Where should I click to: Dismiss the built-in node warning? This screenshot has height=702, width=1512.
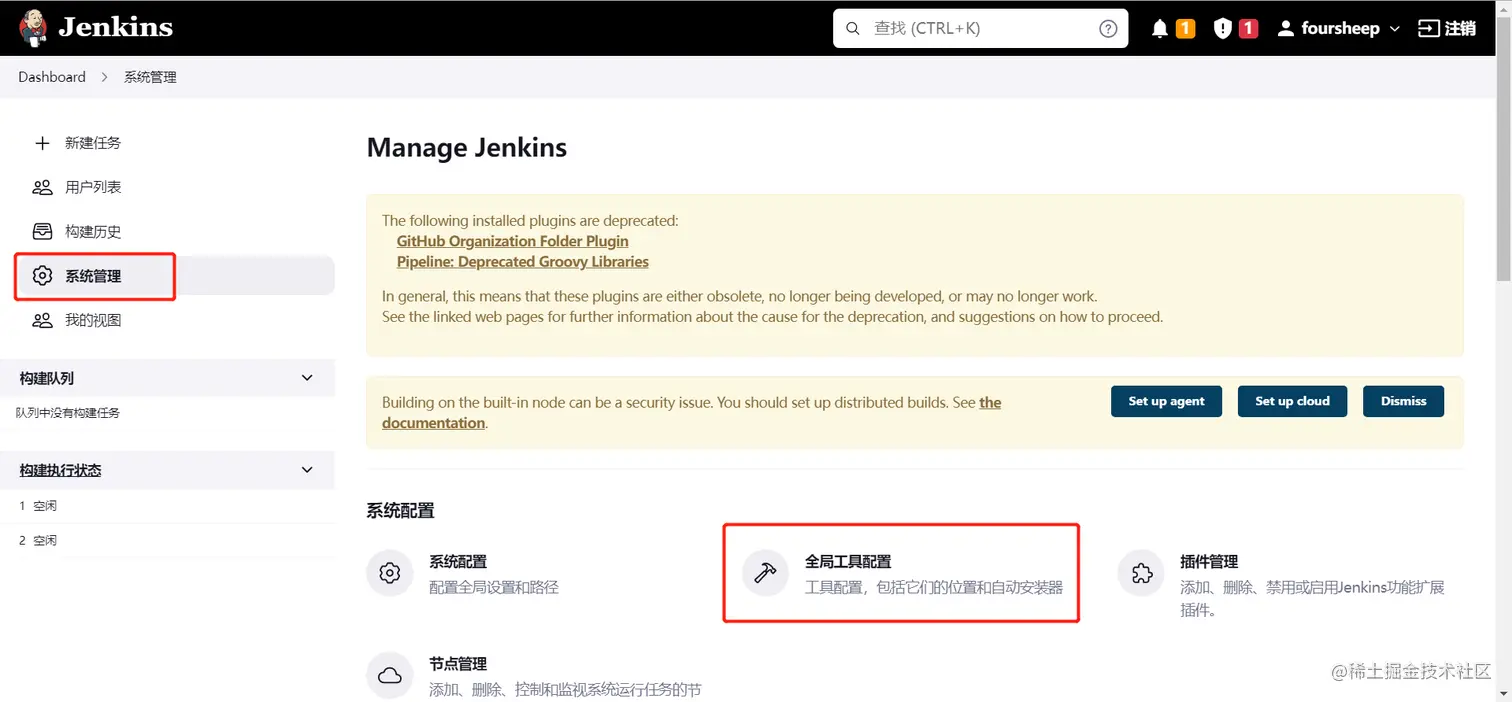pos(1404,401)
